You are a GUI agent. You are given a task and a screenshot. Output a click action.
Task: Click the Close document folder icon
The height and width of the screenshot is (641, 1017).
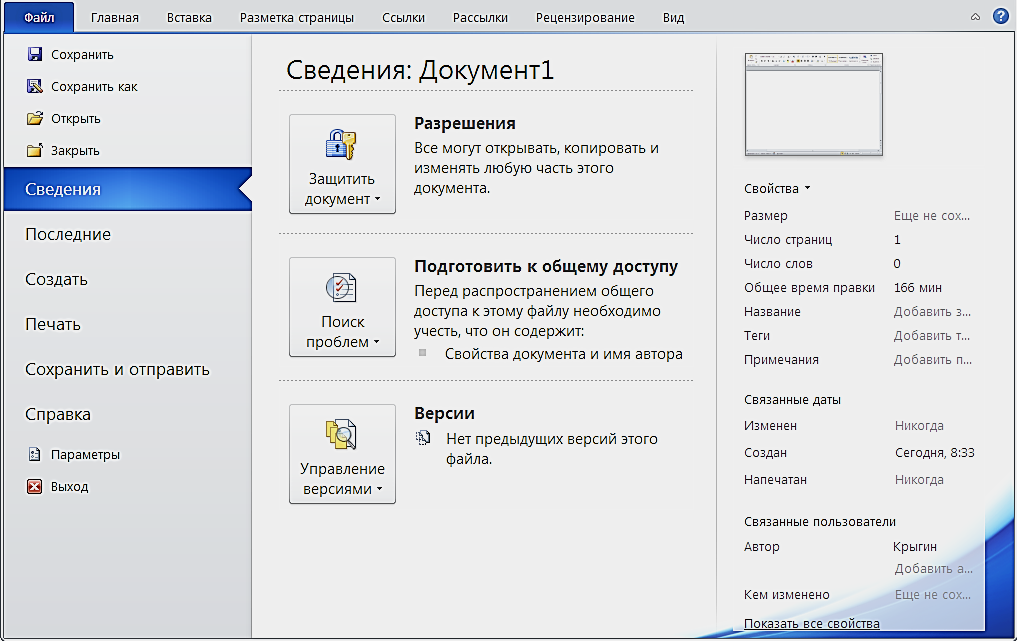point(35,150)
